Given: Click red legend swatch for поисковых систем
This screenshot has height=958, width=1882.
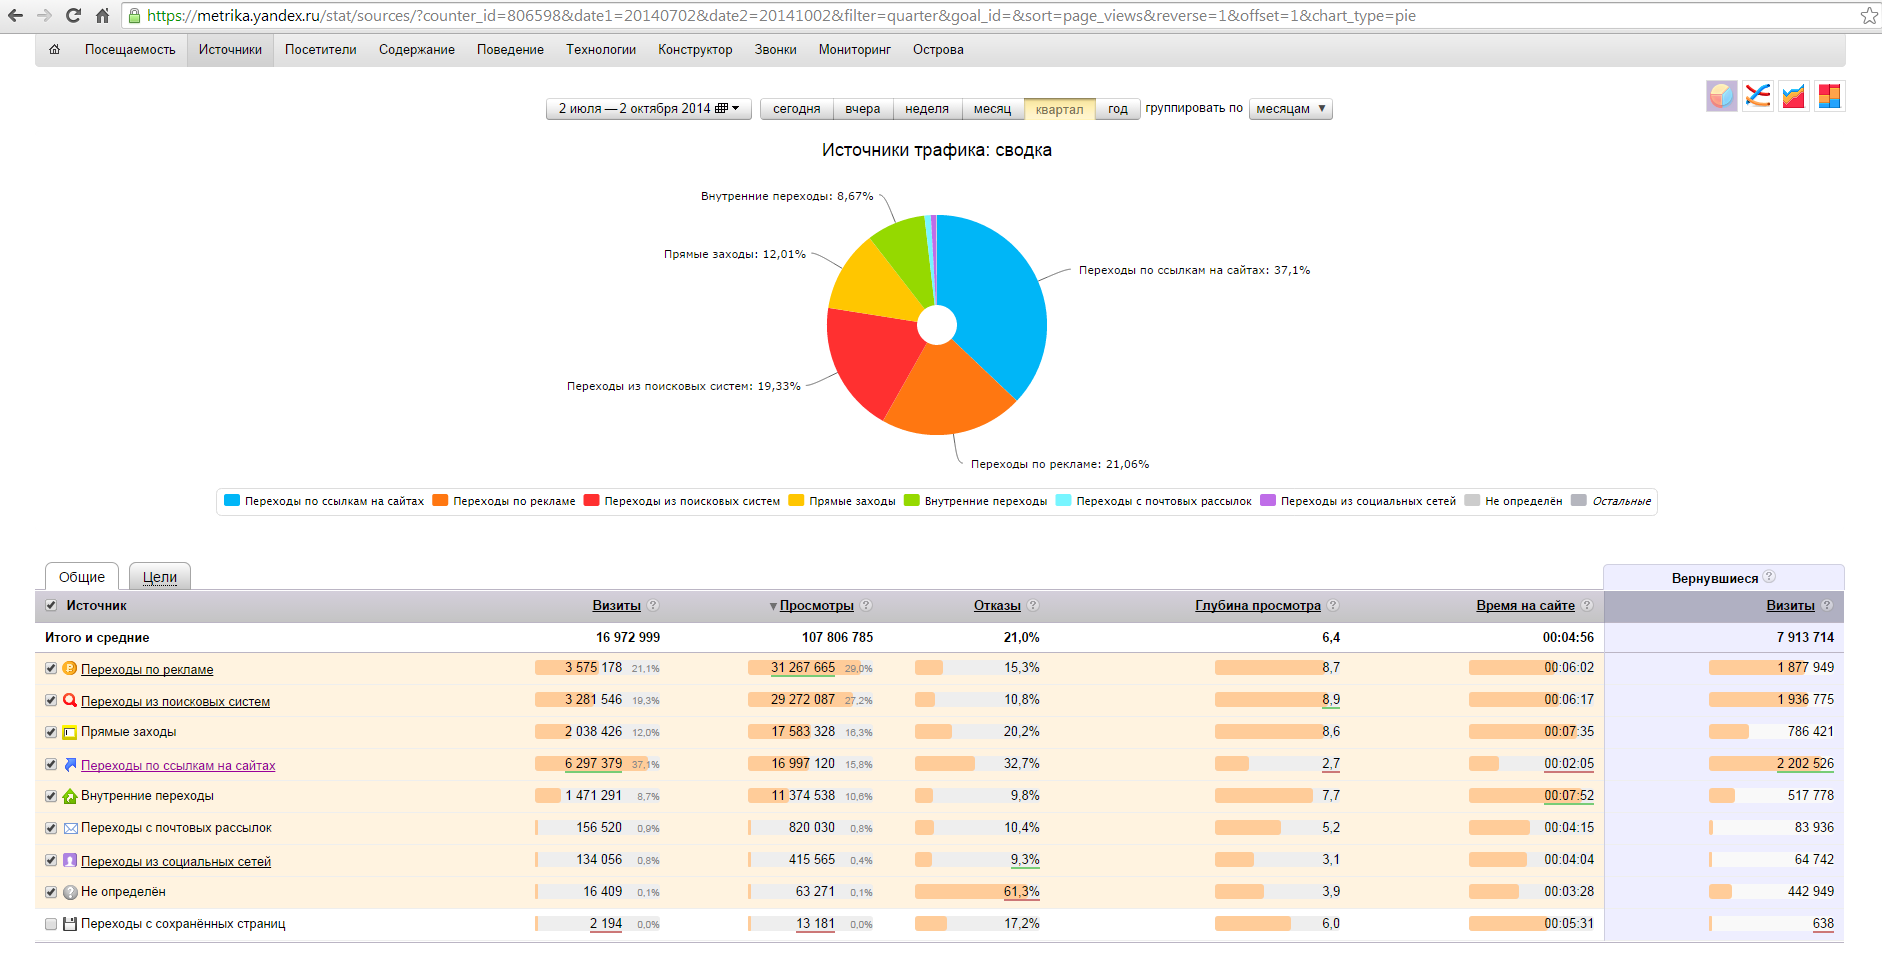Looking at the screenshot, I should [x=591, y=501].
